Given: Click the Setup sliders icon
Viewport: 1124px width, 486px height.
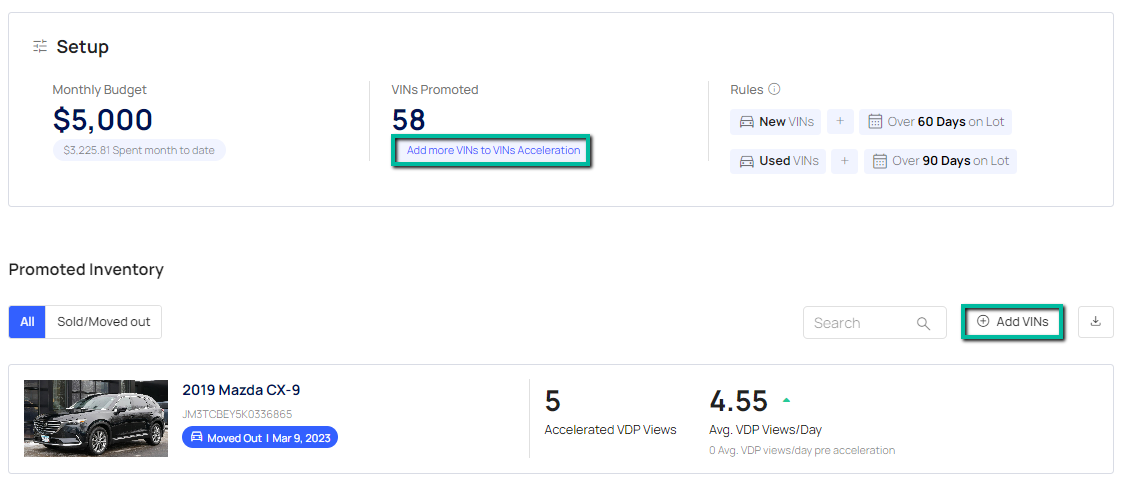Looking at the screenshot, I should click(40, 47).
